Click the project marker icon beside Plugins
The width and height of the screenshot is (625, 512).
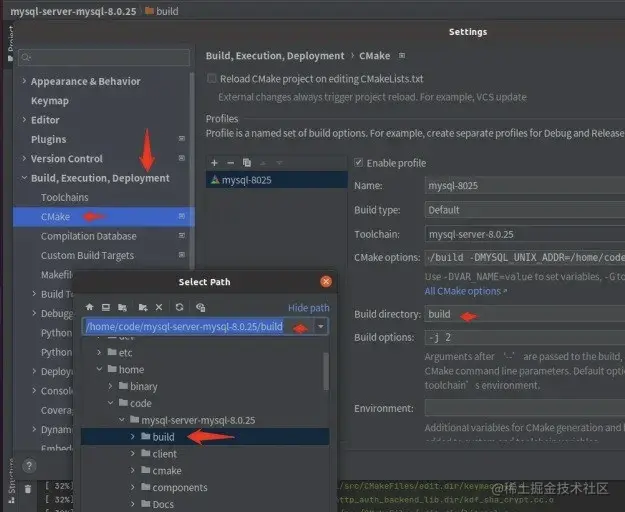click(182, 139)
